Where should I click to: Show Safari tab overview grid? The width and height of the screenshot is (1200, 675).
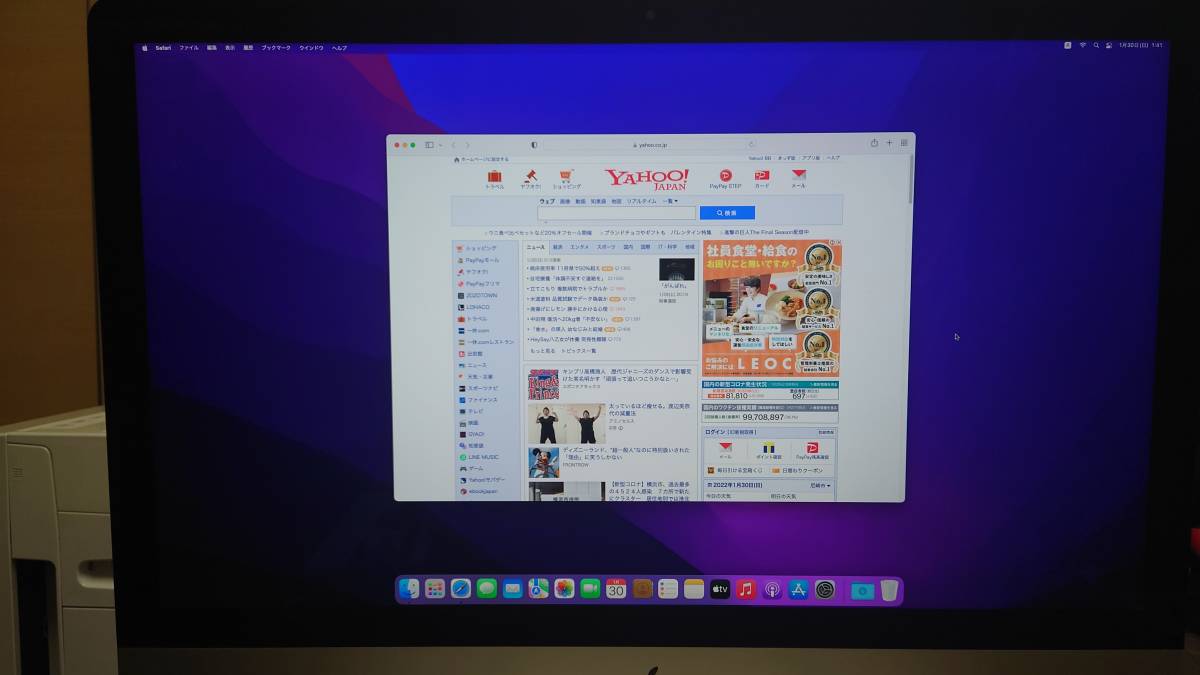pos(904,143)
